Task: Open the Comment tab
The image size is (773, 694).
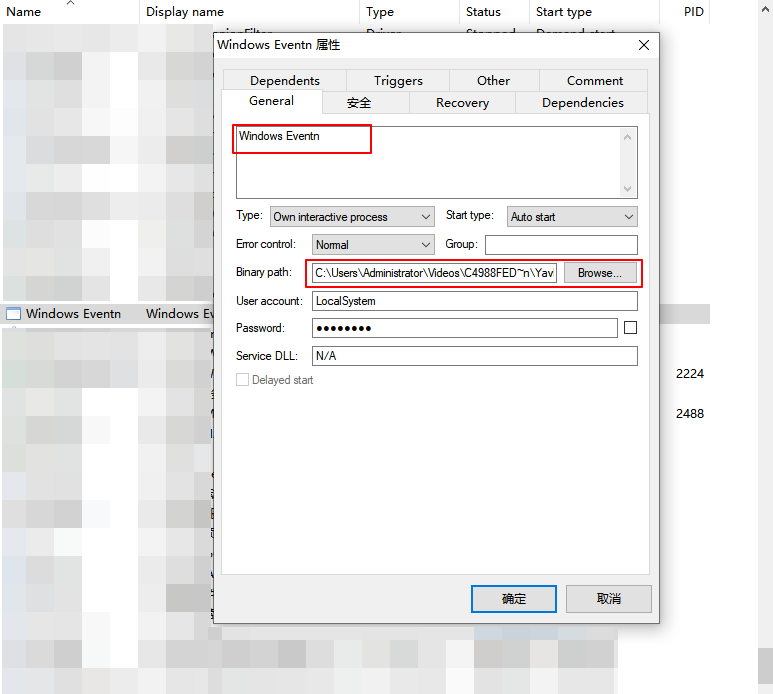Action: (594, 80)
